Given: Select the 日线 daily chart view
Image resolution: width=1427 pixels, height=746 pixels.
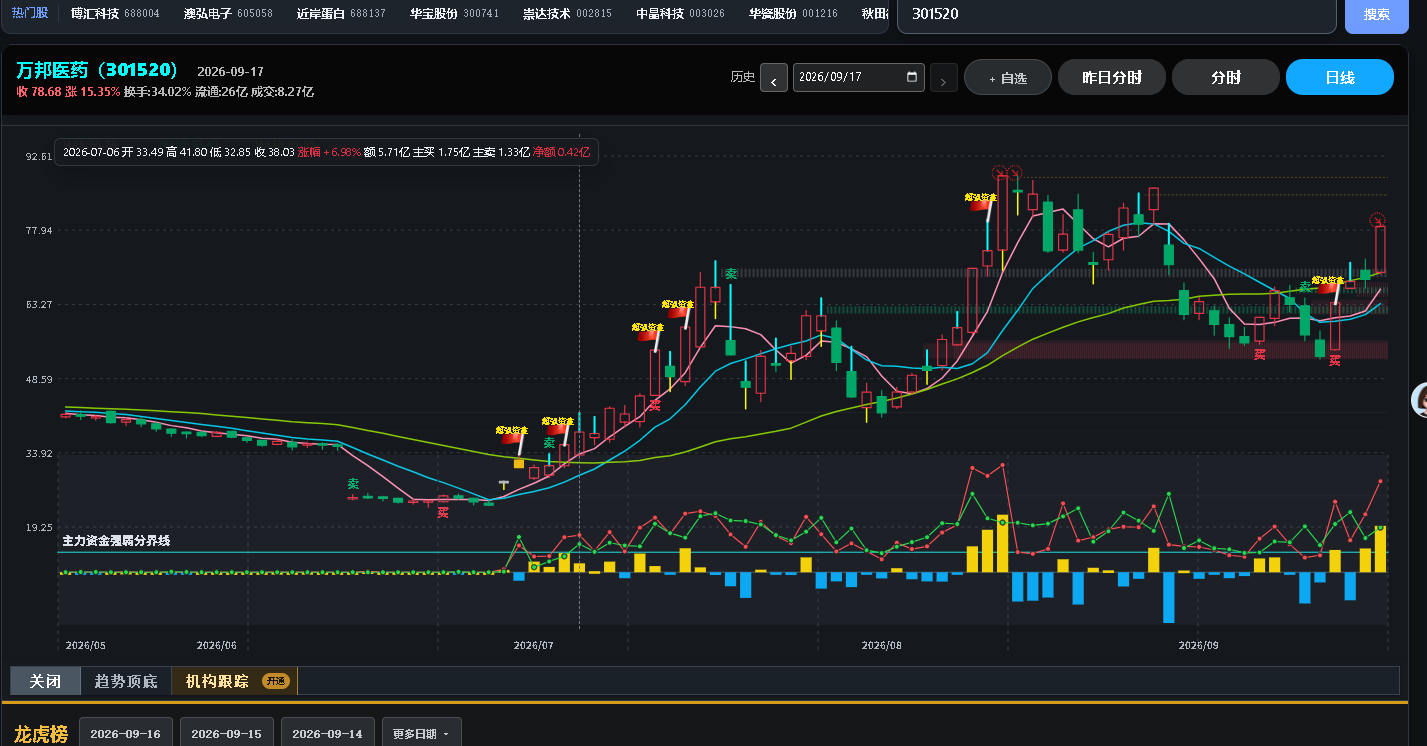Looking at the screenshot, I should tap(1340, 77).
